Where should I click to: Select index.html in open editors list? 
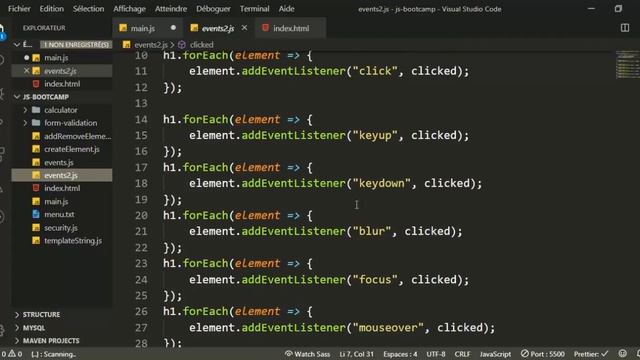62,84
